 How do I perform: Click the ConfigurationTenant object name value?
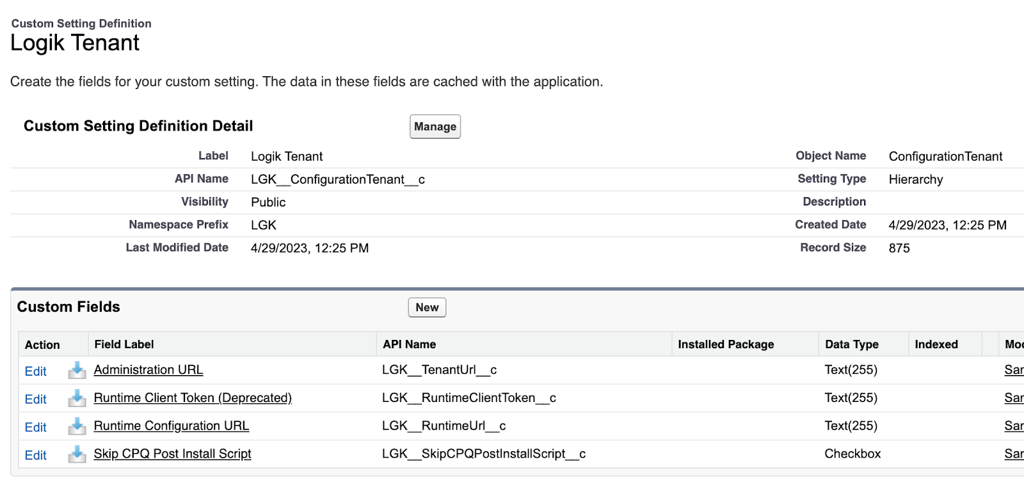click(x=946, y=157)
